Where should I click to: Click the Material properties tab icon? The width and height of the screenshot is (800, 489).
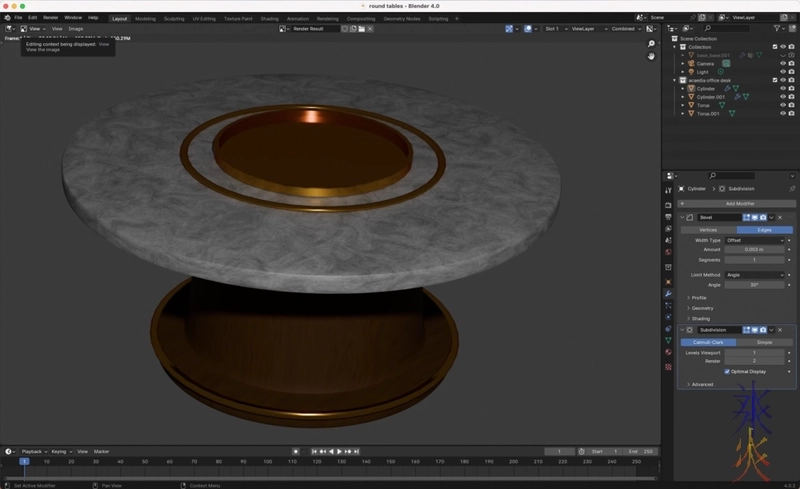[668, 353]
